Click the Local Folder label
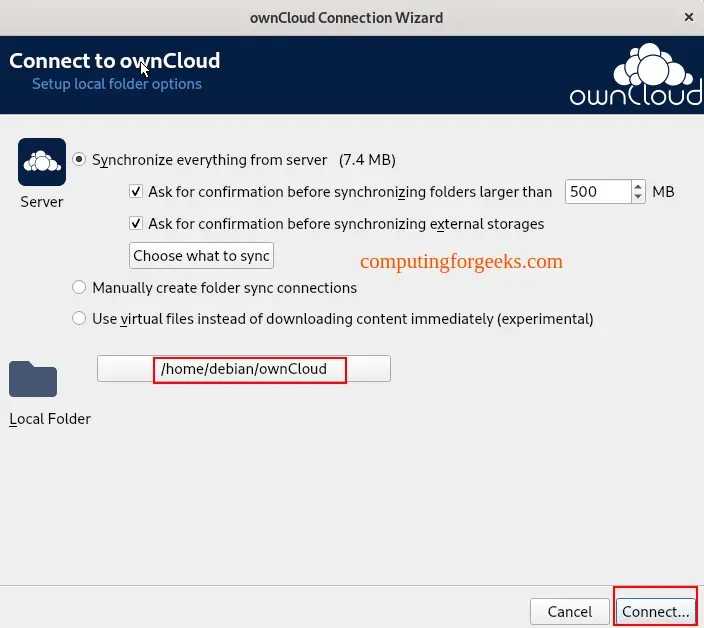 point(50,419)
